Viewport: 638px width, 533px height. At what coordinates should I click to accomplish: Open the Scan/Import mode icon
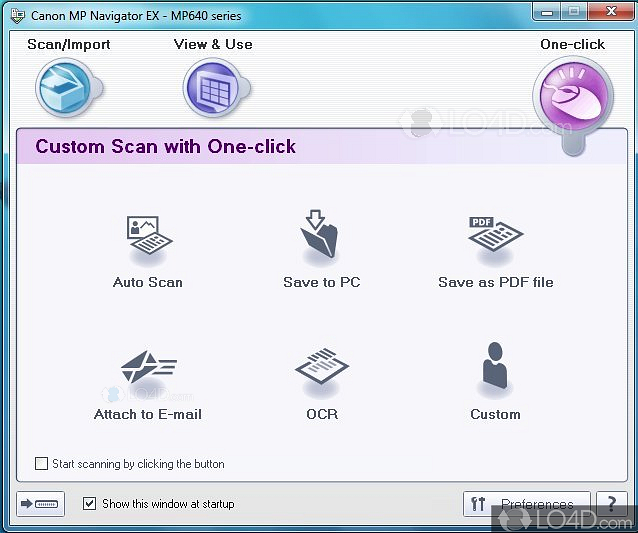click(67, 88)
